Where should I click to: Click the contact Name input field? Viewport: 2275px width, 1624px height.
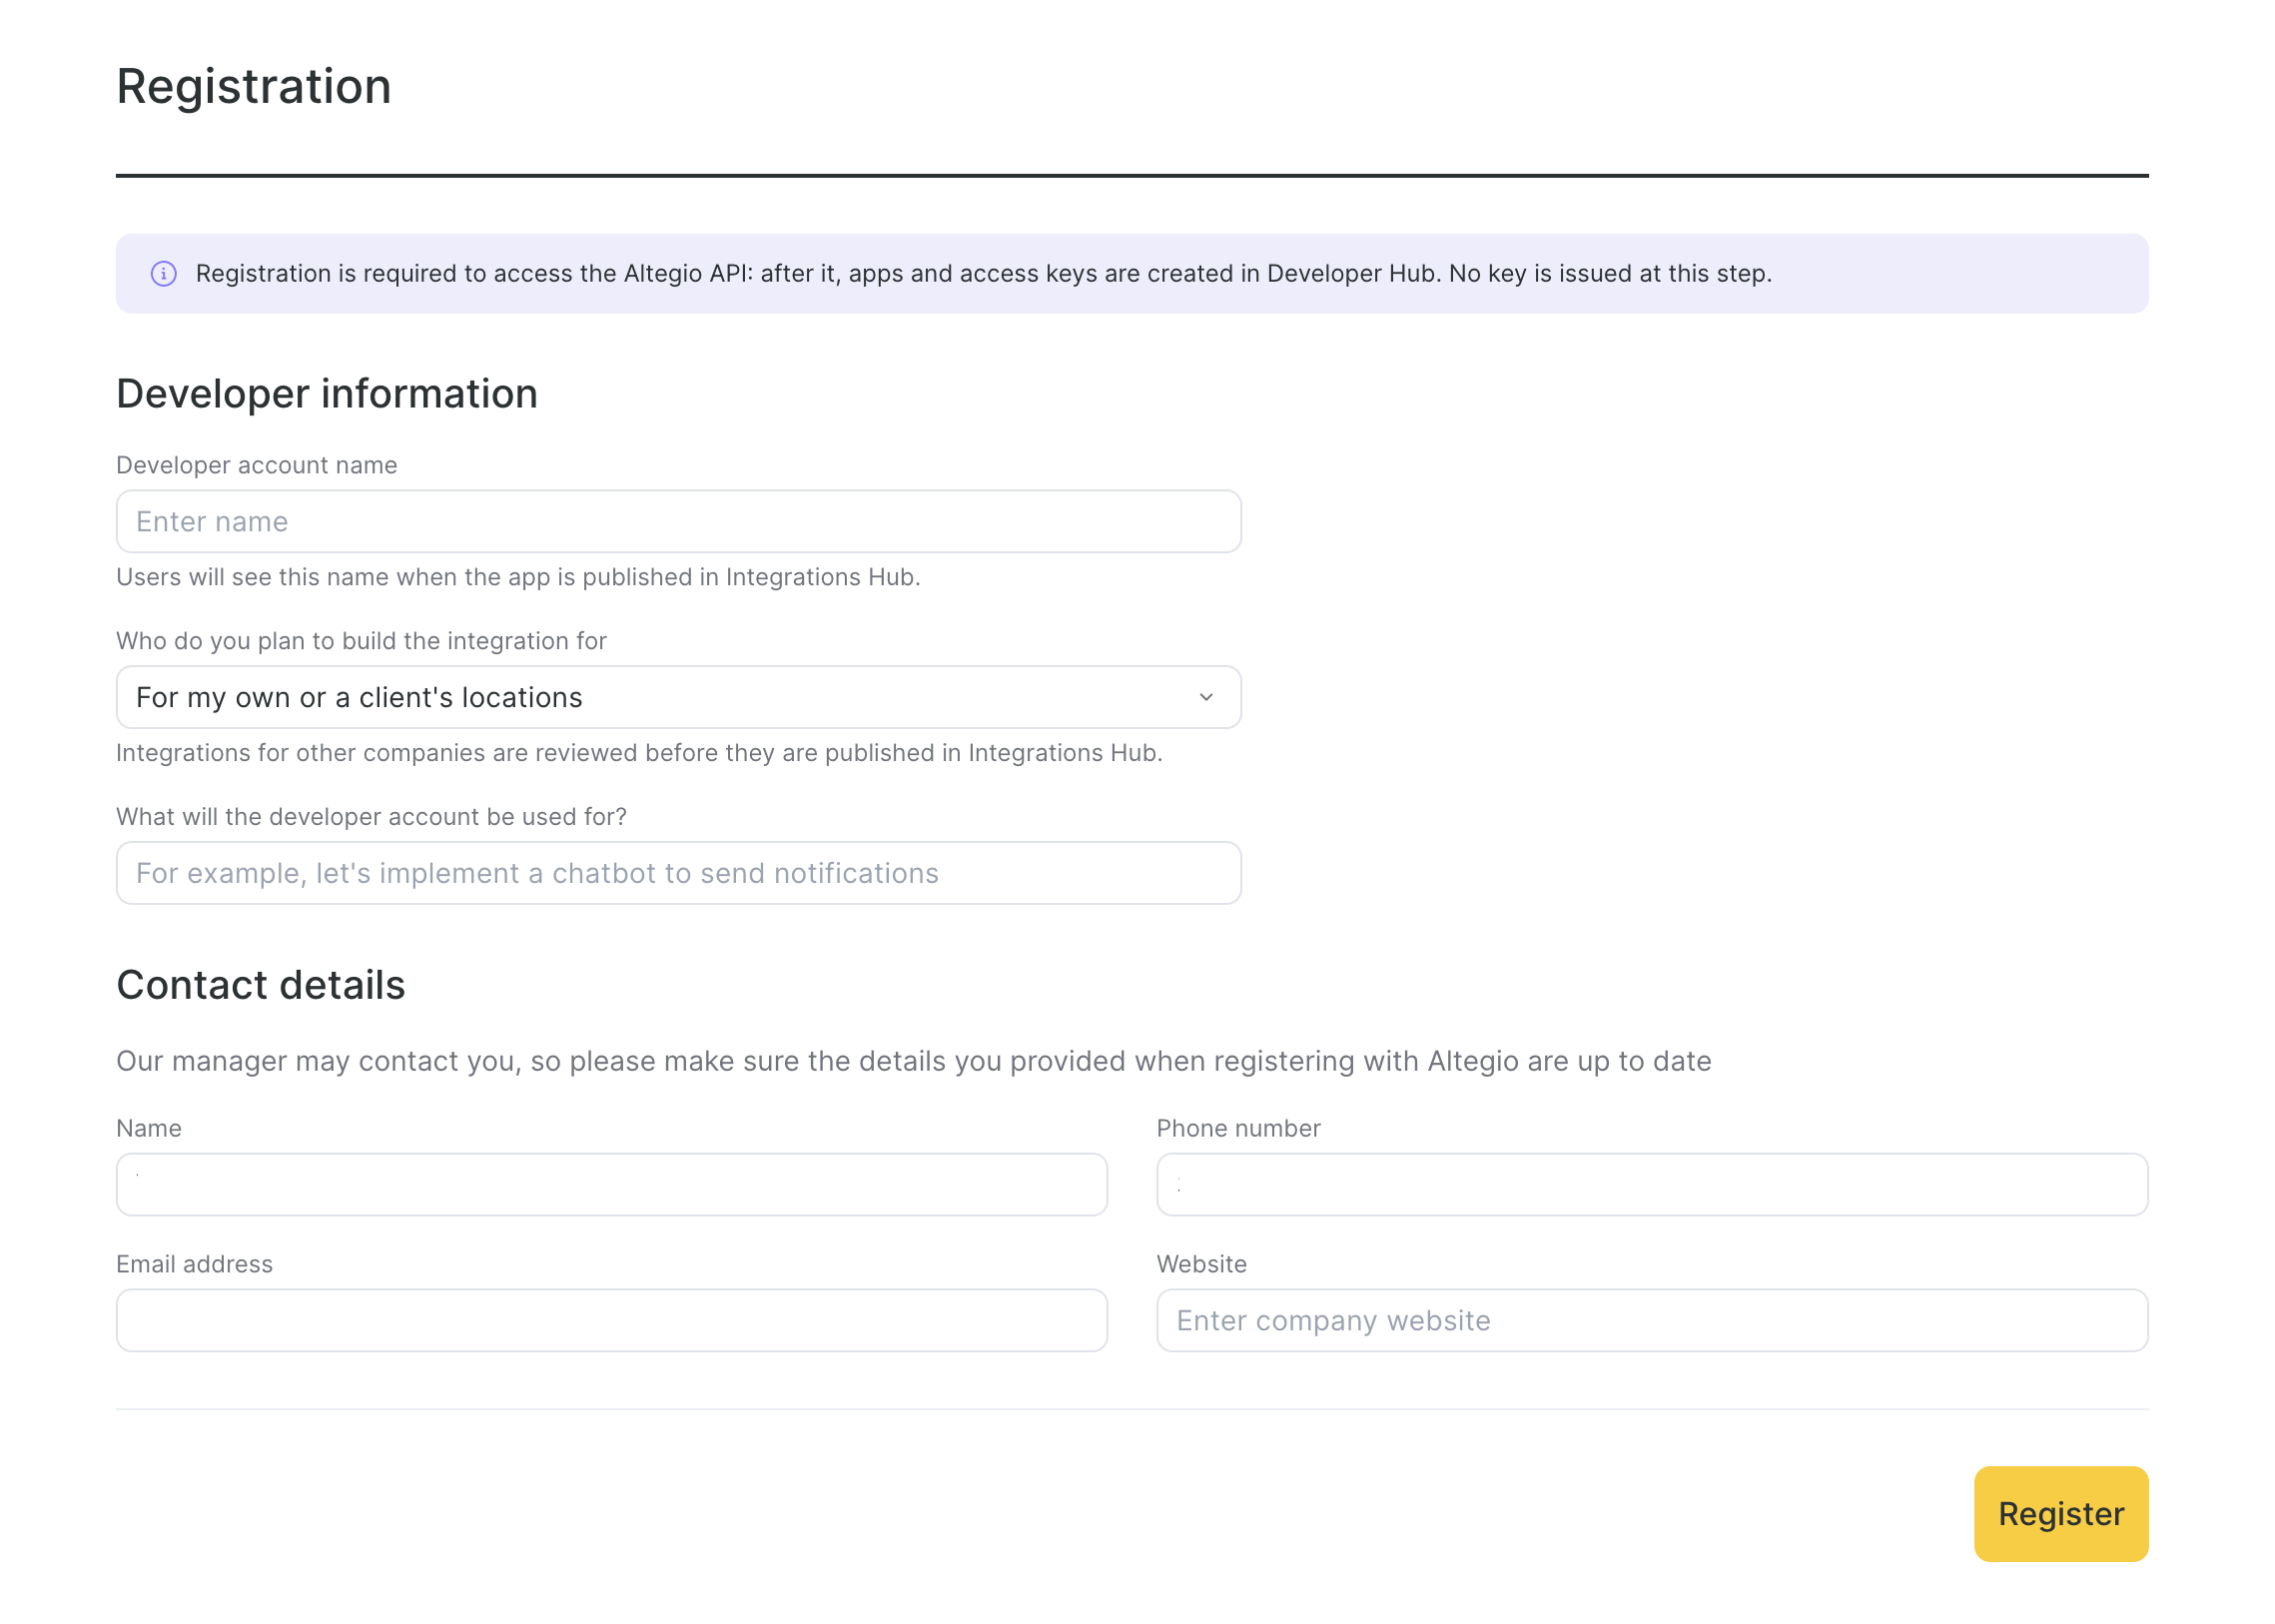coord(612,1186)
